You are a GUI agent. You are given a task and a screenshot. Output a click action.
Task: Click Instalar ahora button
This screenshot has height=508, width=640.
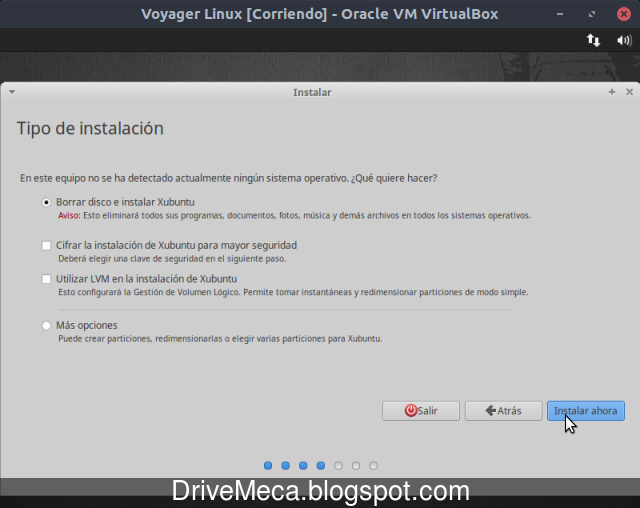click(586, 410)
